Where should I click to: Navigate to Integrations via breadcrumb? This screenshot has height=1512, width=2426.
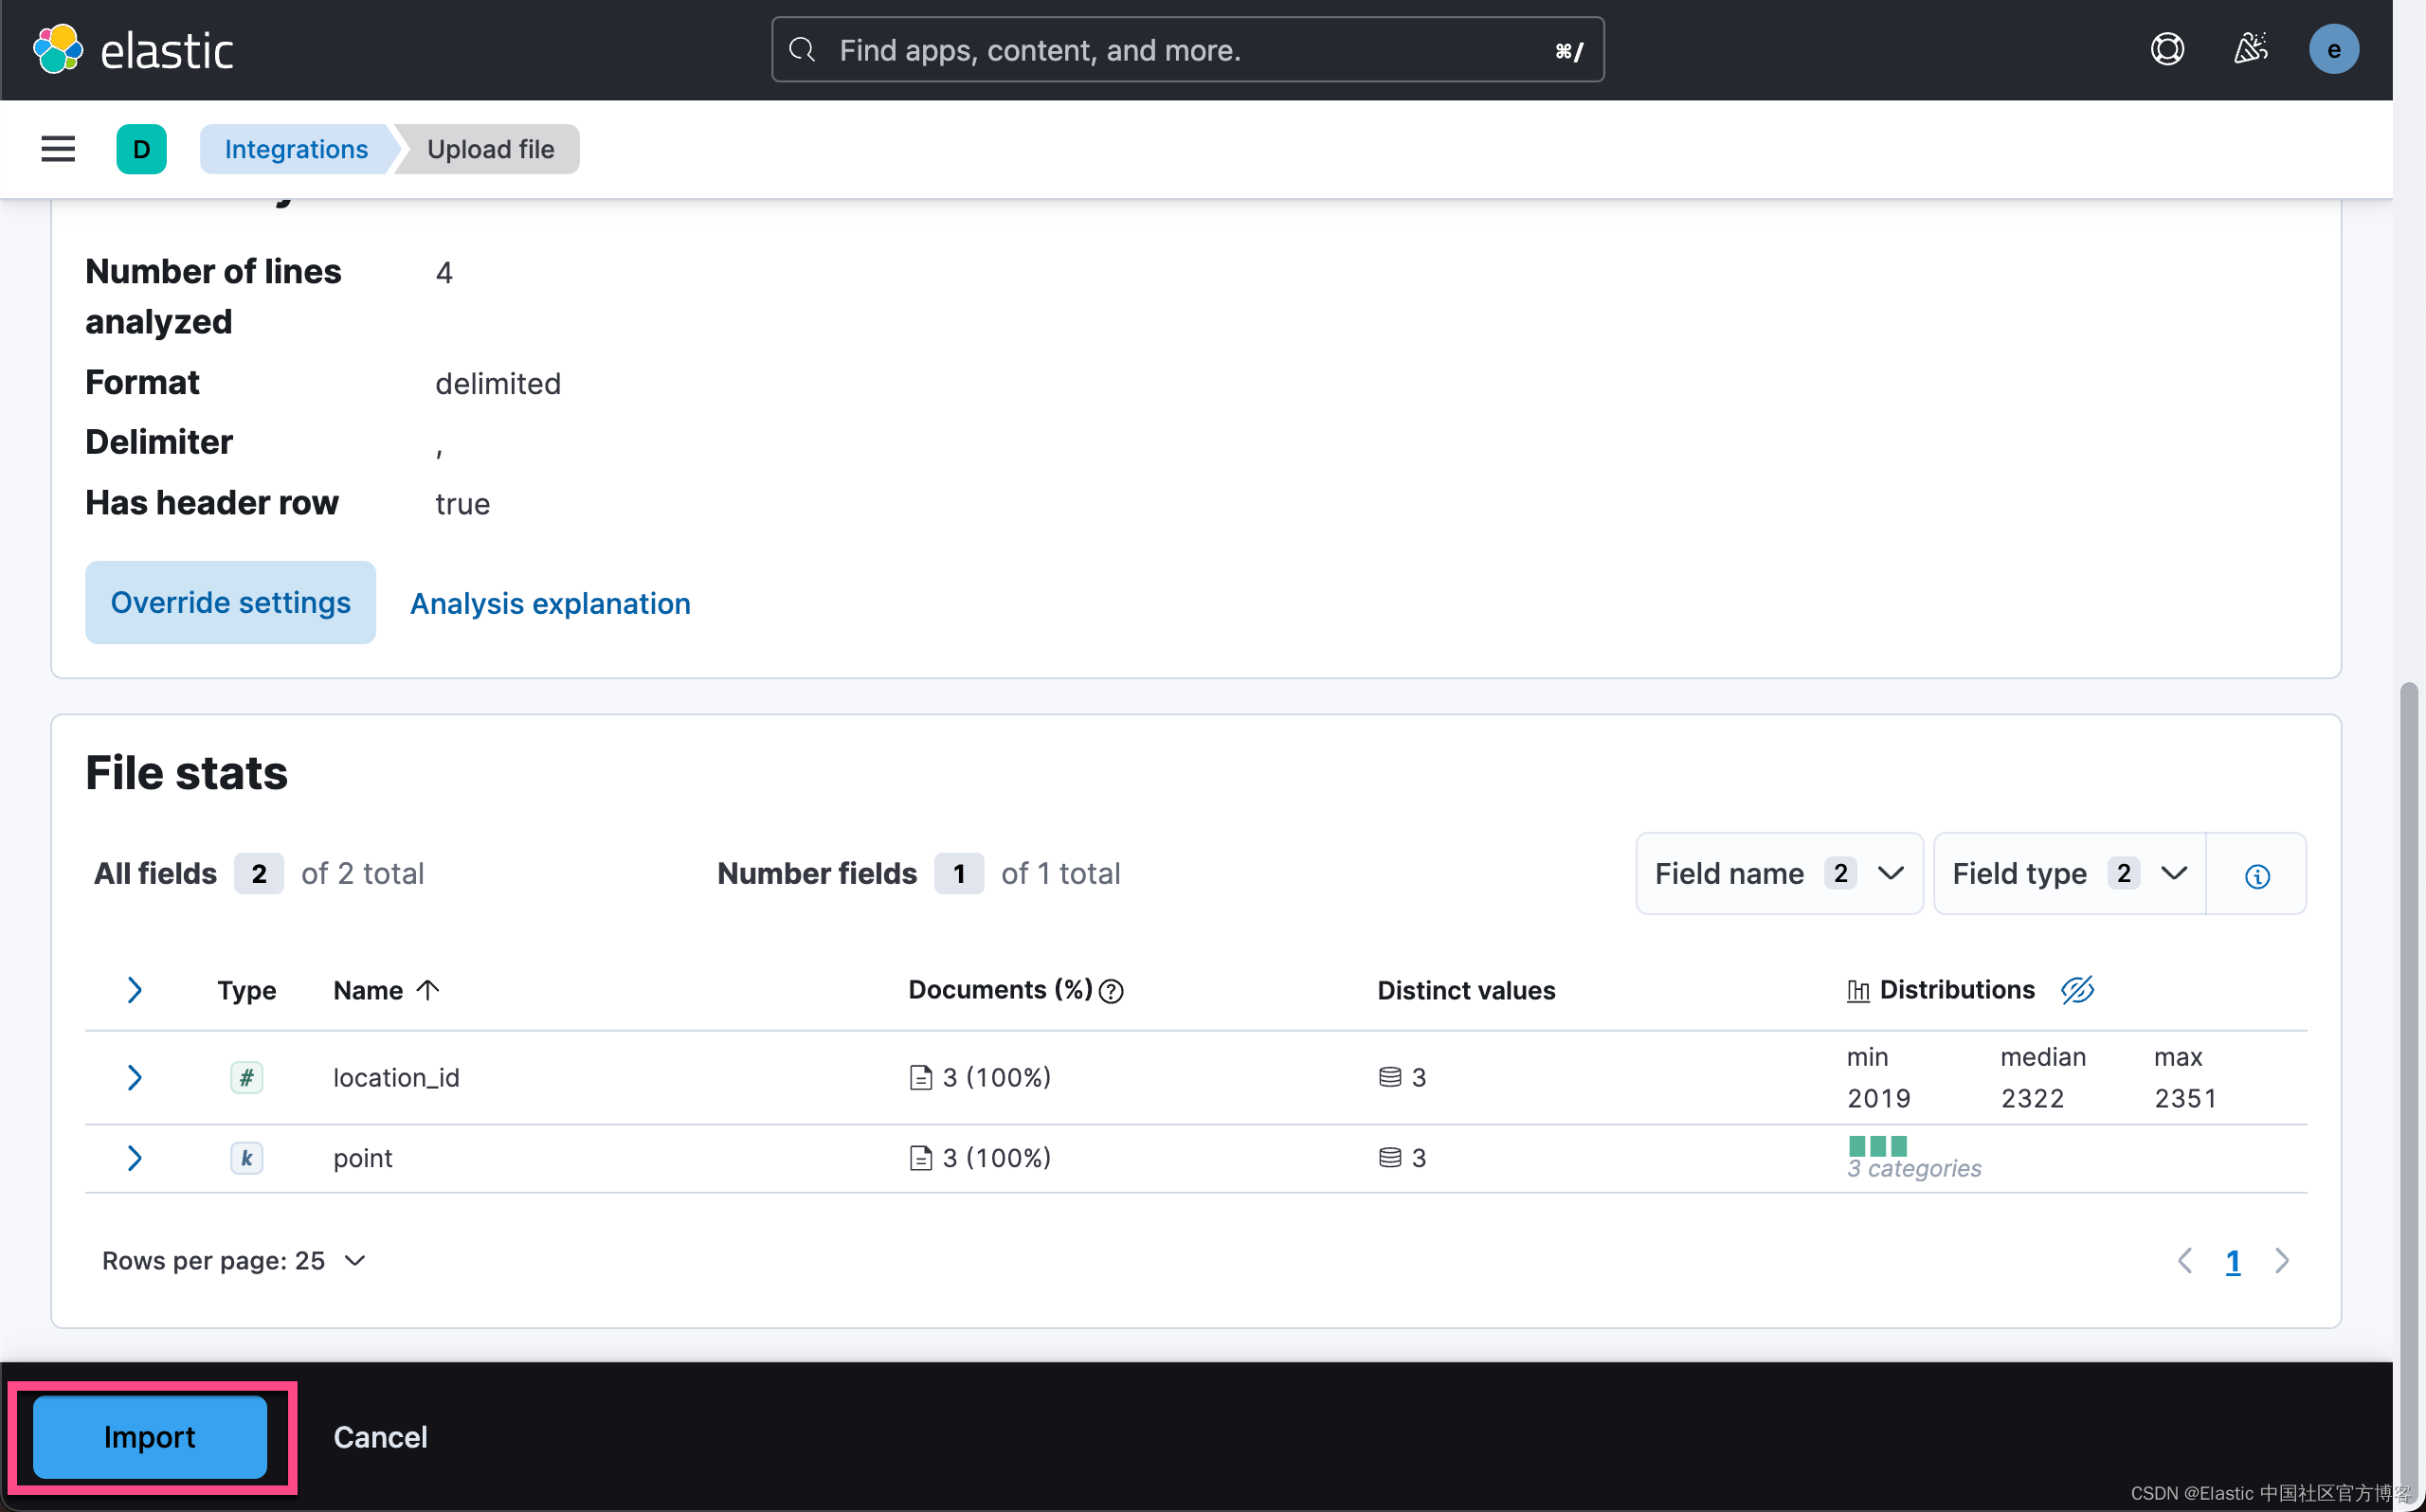click(295, 149)
